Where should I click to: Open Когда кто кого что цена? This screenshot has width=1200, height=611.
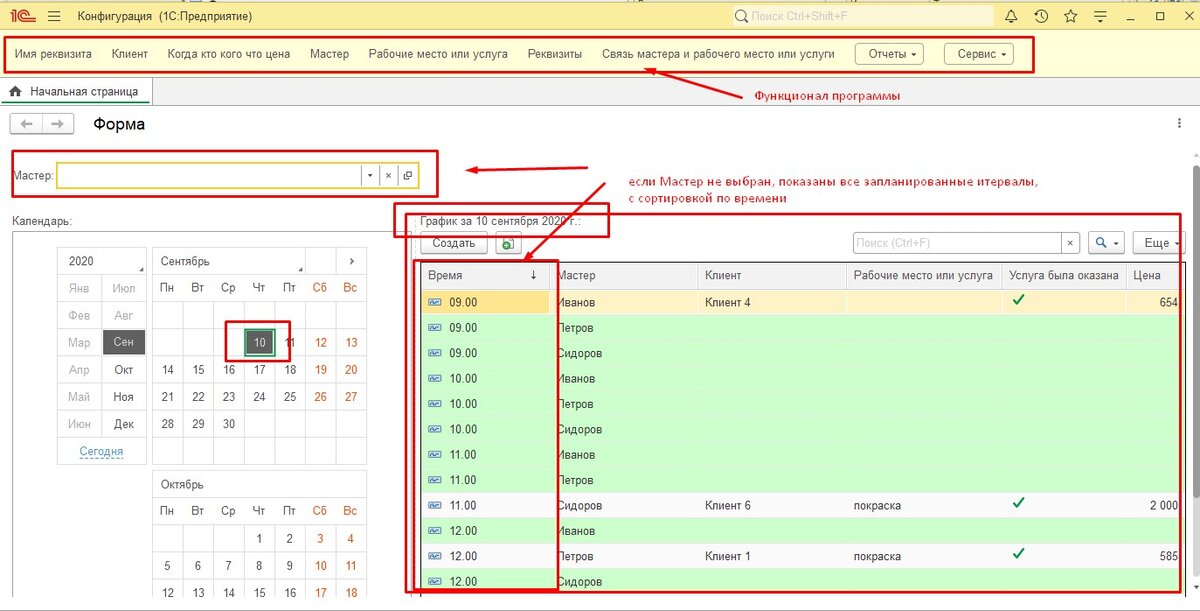tap(229, 54)
